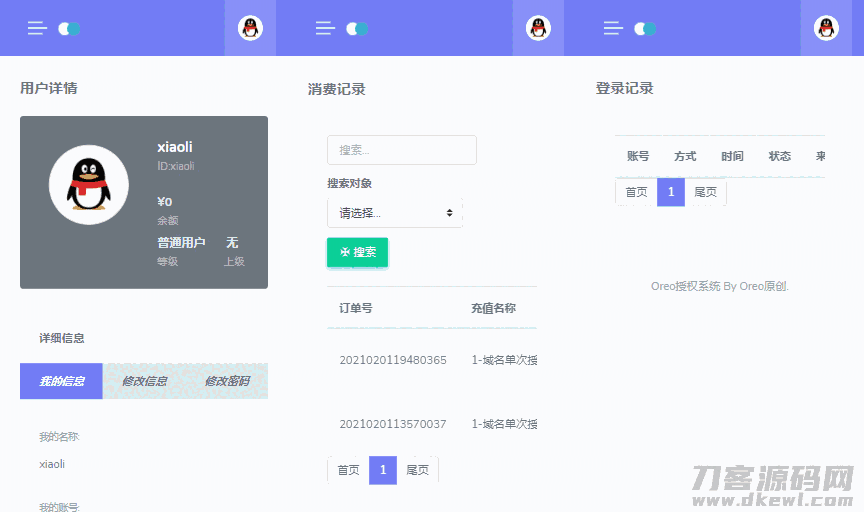
Task: Toggle the header switch above 用户详情
Action: (69, 29)
